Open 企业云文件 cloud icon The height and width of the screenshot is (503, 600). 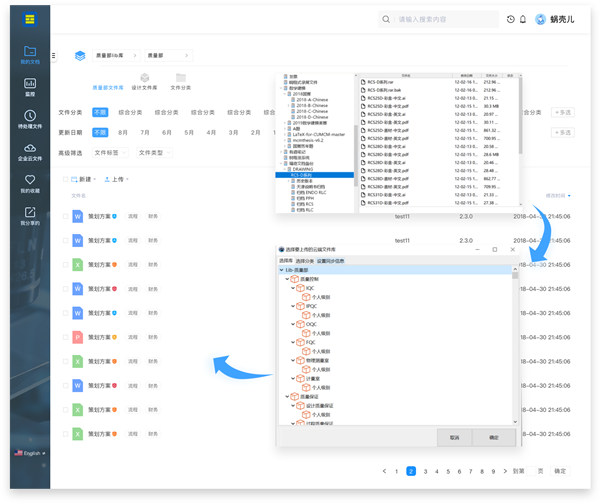click(x=30, y=152)
